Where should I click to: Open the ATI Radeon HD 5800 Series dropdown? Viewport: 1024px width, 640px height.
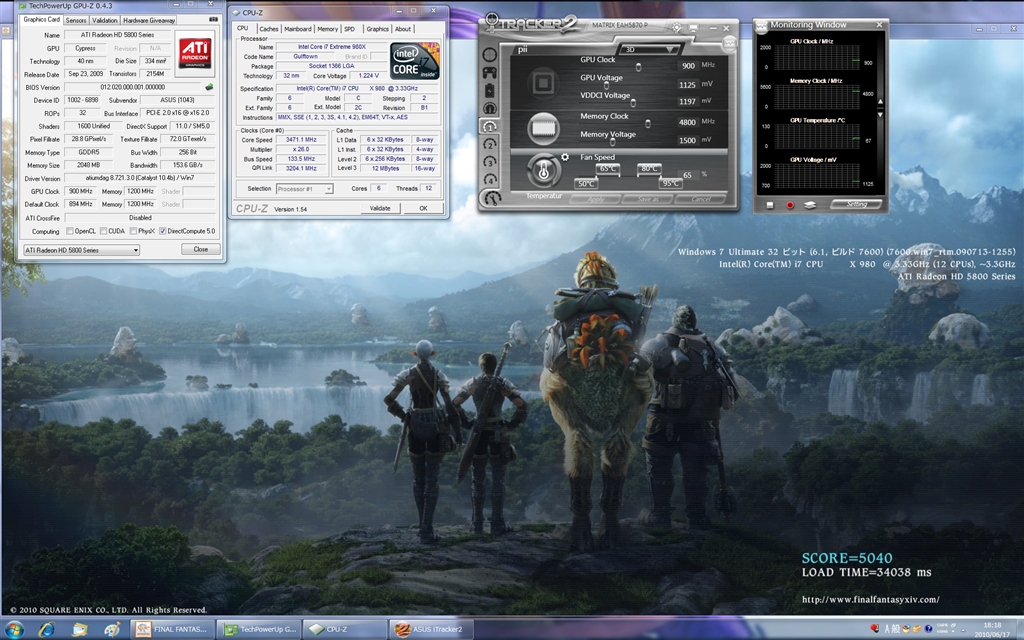click(x=81, y=249)
